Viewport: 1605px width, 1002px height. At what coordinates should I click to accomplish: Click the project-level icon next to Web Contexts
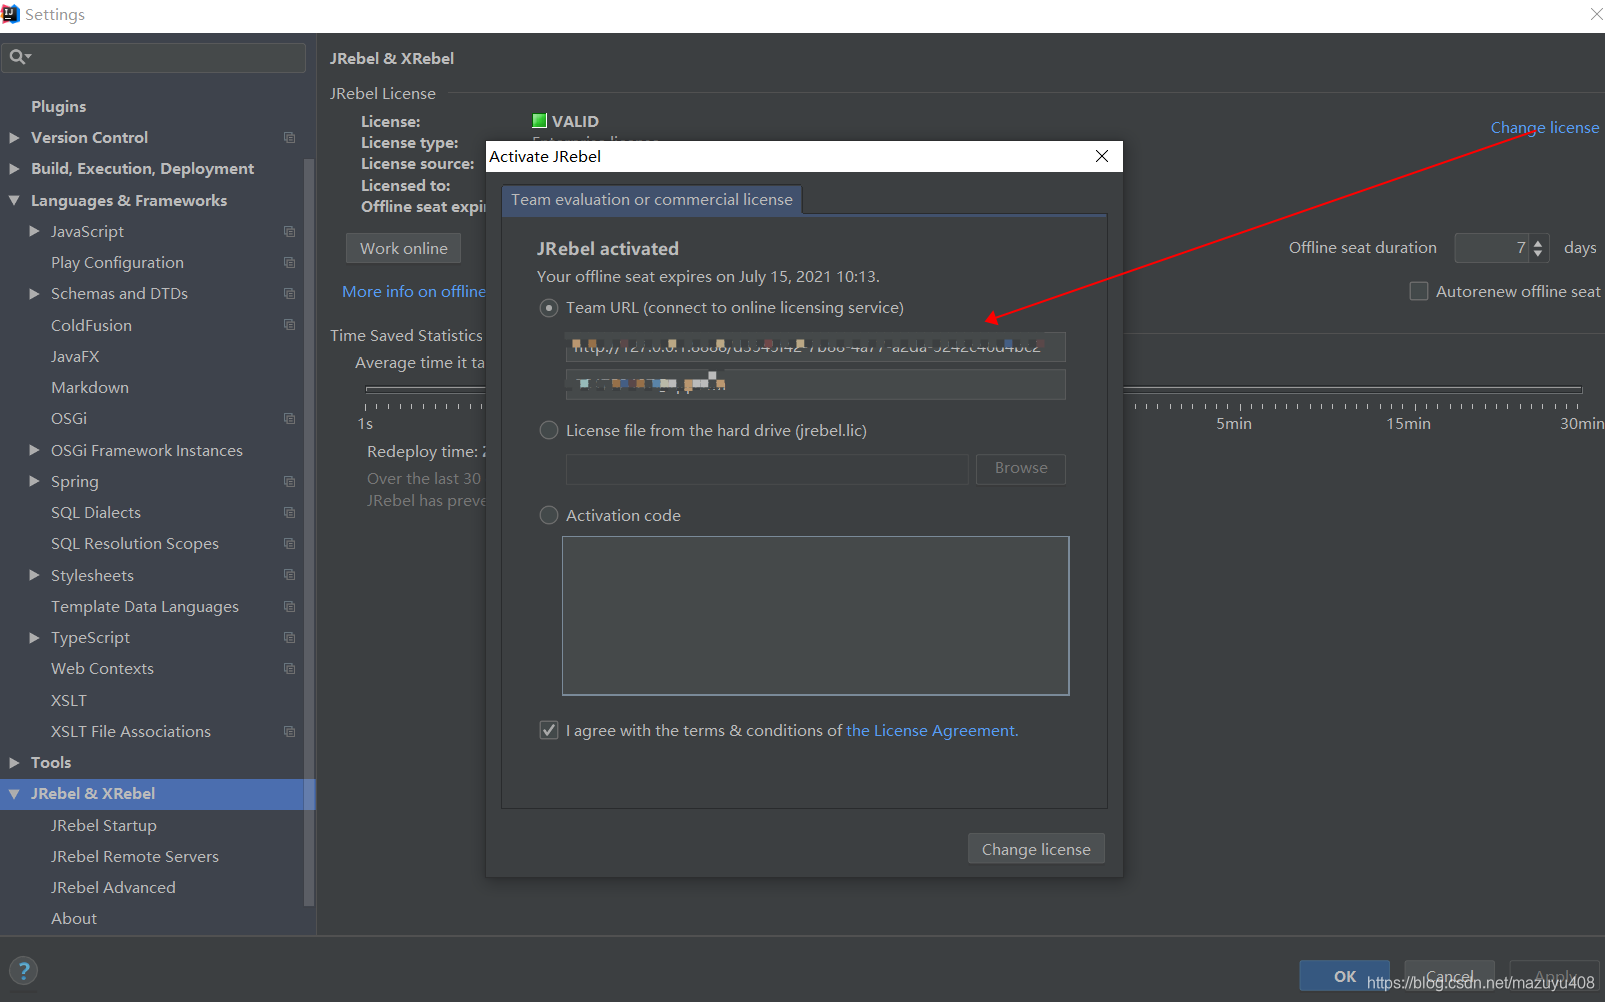[289, 668]
